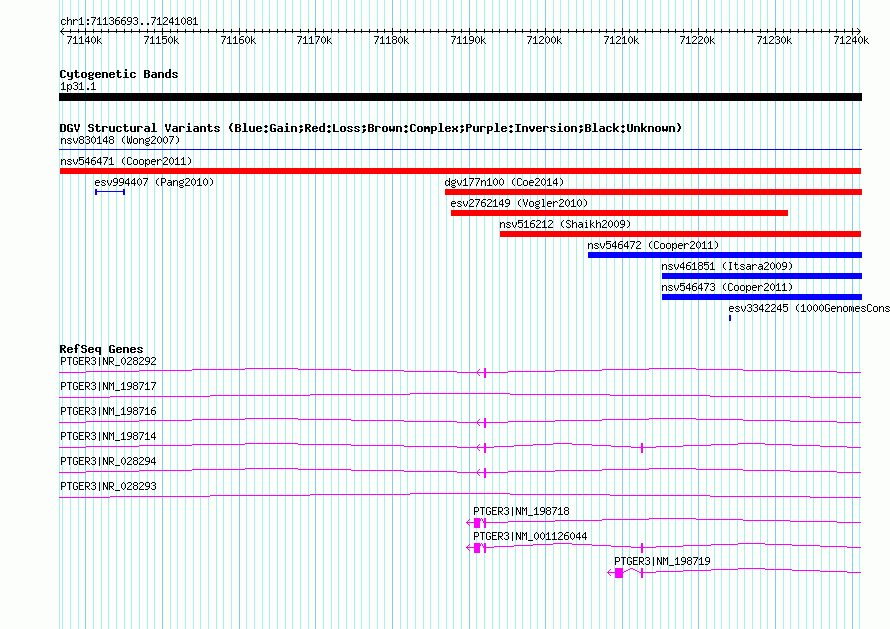Select the PTGER3|NR_028292 transcript label

click(x=108, y=362)
